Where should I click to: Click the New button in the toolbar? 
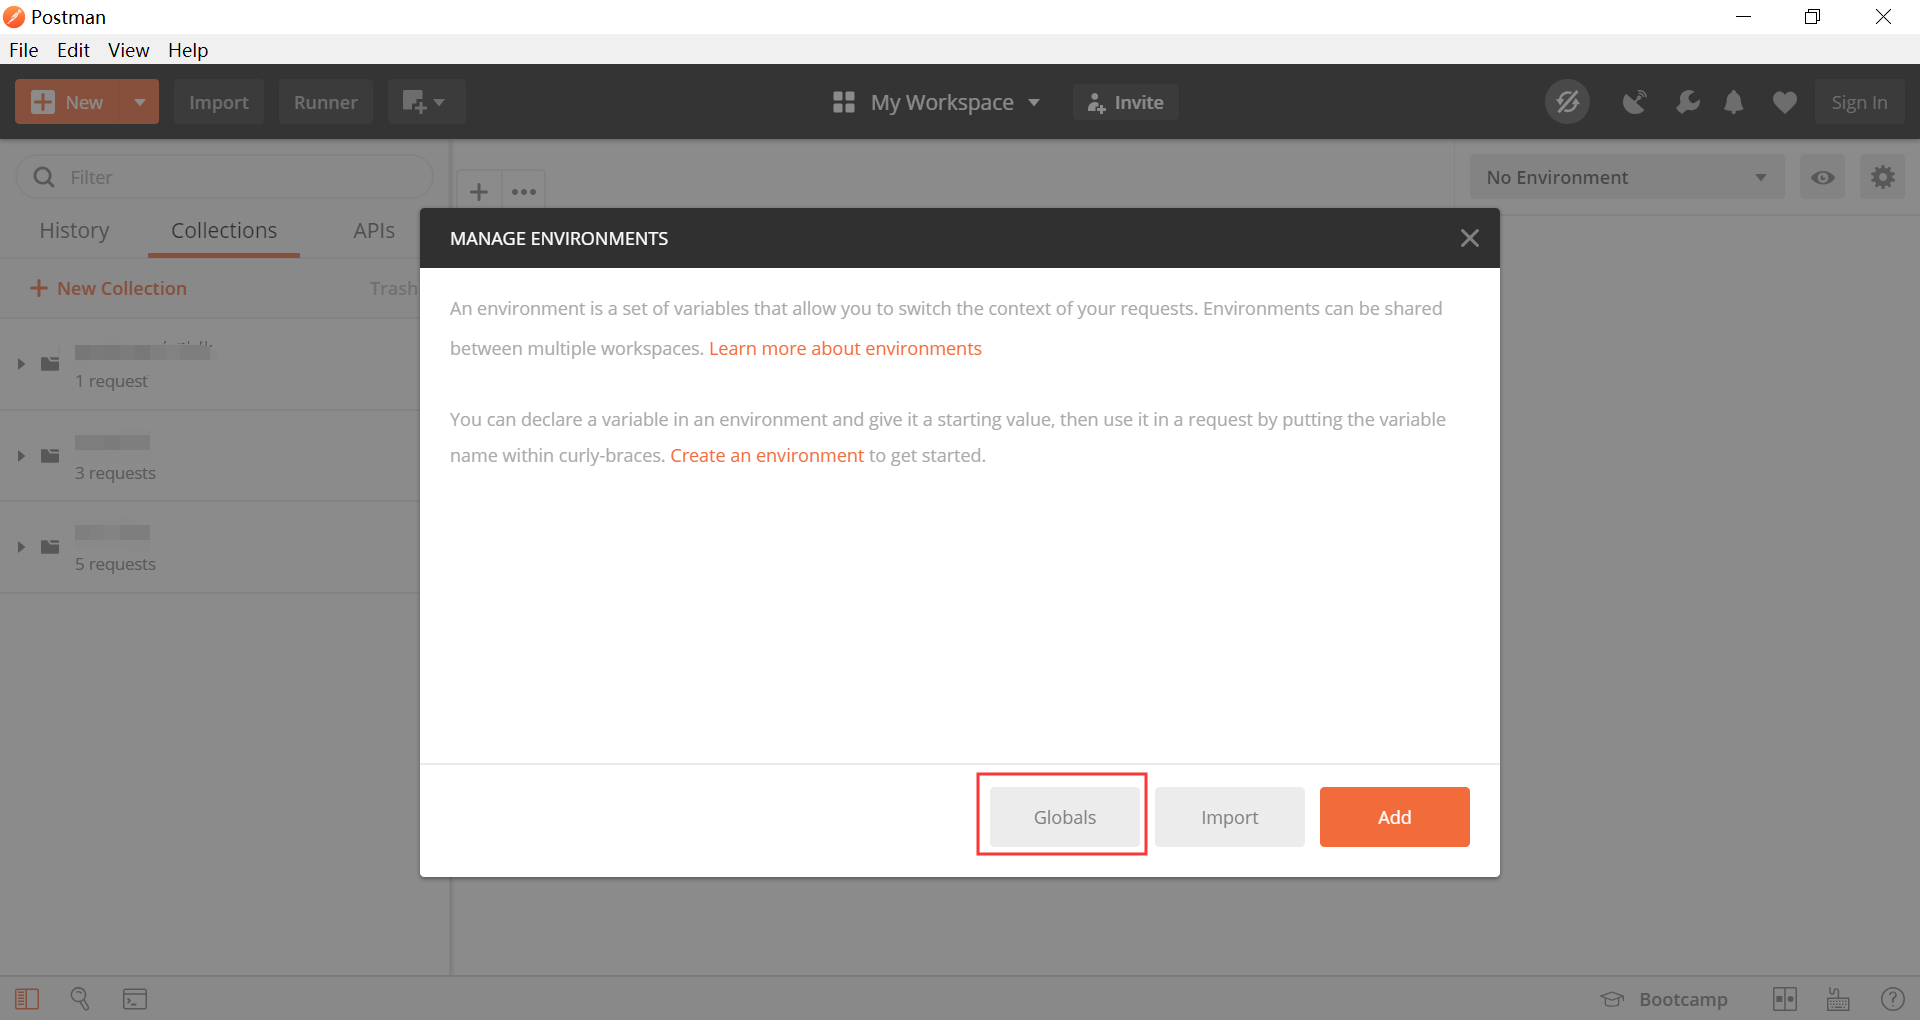[68, 102]
